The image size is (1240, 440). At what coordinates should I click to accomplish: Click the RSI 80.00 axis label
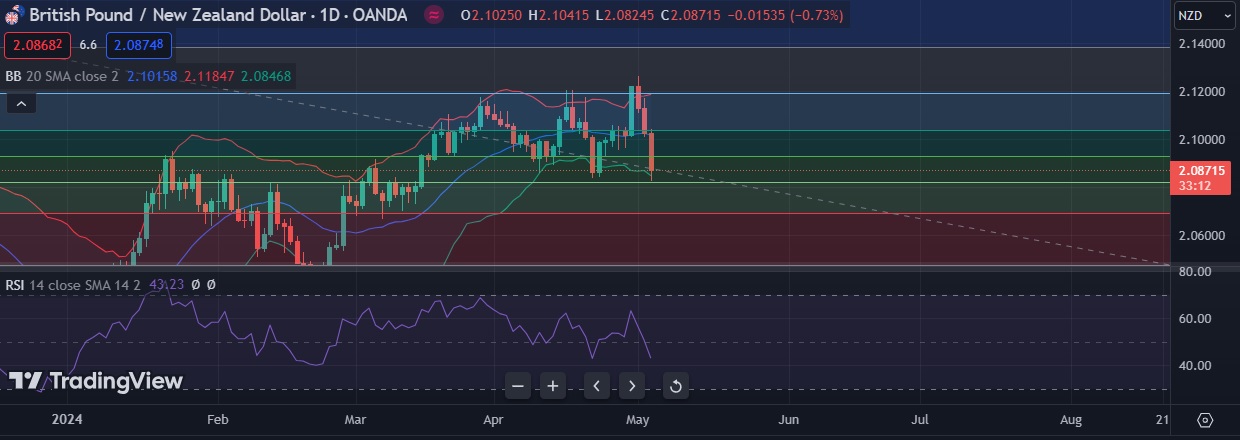coord(1196,271)
